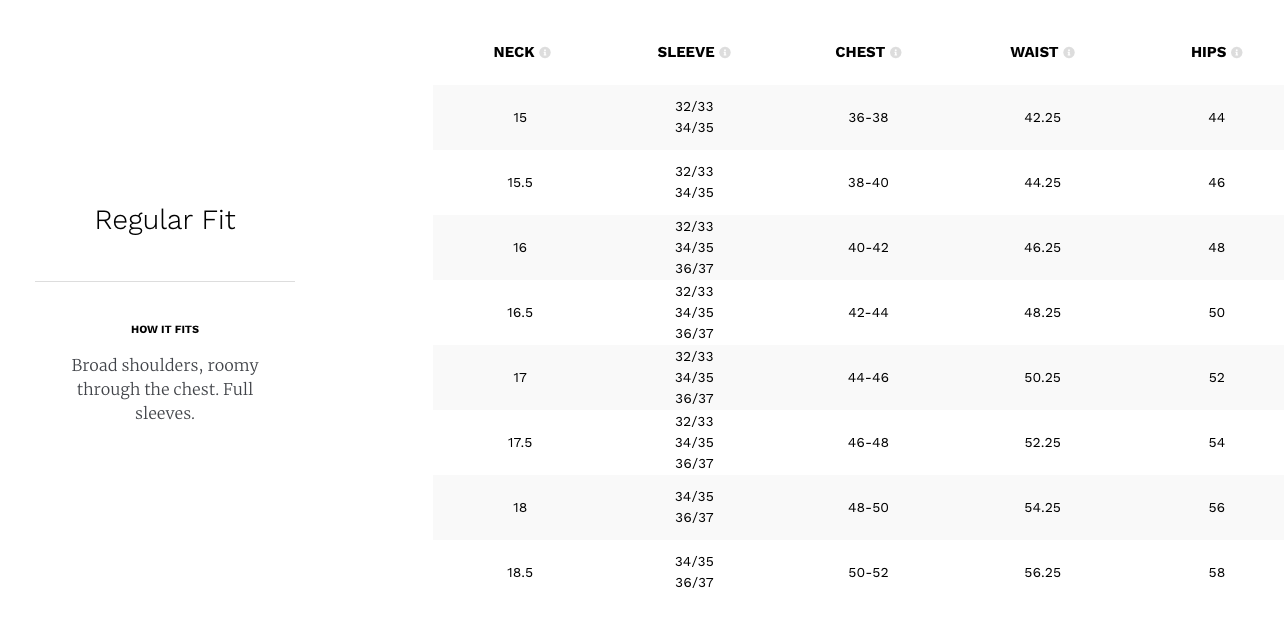Select the neck size 18 cell
Screen dimensions: 1284x643
click(x=520, y=508)
